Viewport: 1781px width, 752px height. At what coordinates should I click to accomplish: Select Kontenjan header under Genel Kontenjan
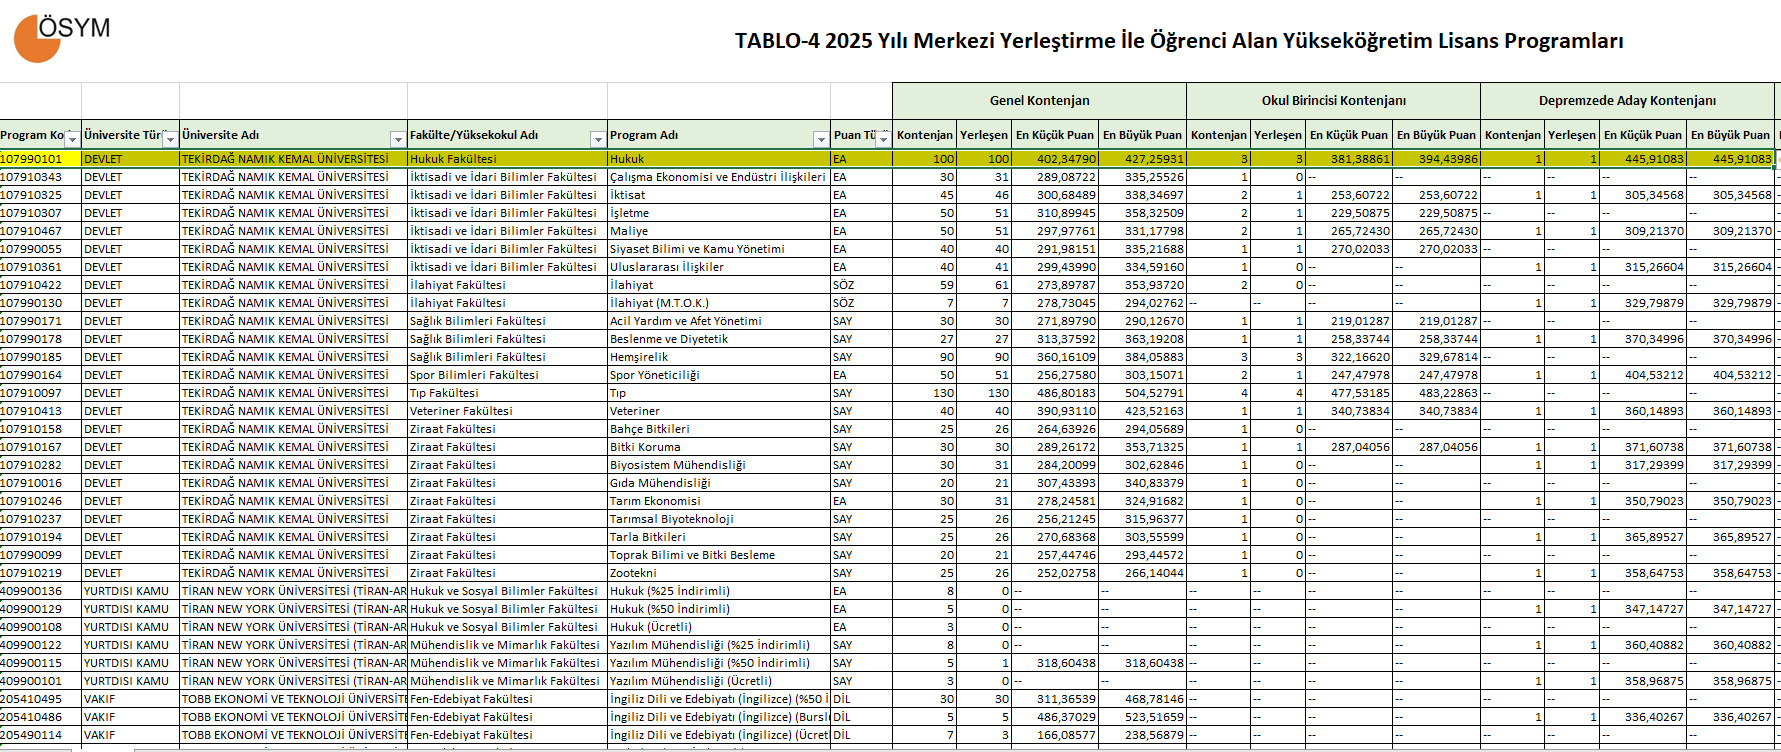pyautogui.click(x=924, y=135)
